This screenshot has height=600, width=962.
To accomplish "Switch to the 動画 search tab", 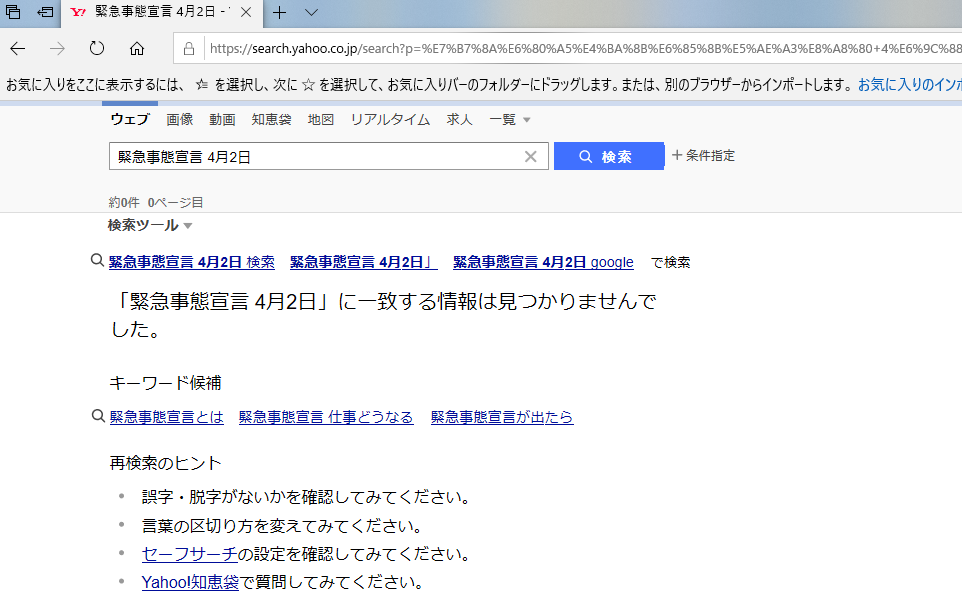I will (x=222, y=120).
